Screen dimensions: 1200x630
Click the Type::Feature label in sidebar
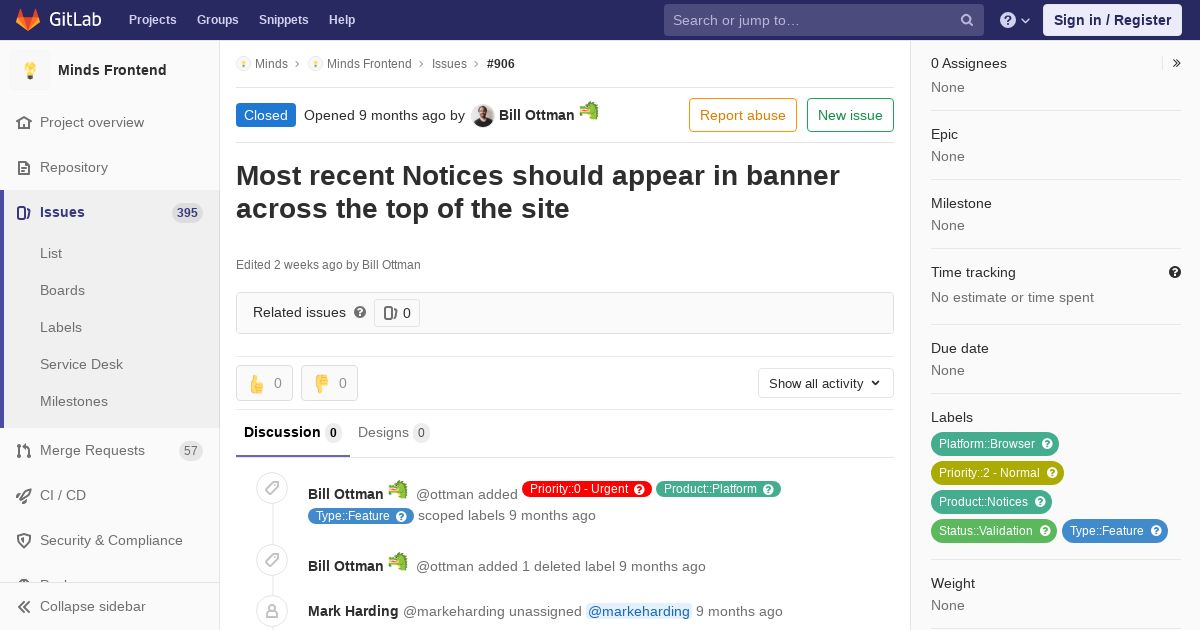[1115, 531]
